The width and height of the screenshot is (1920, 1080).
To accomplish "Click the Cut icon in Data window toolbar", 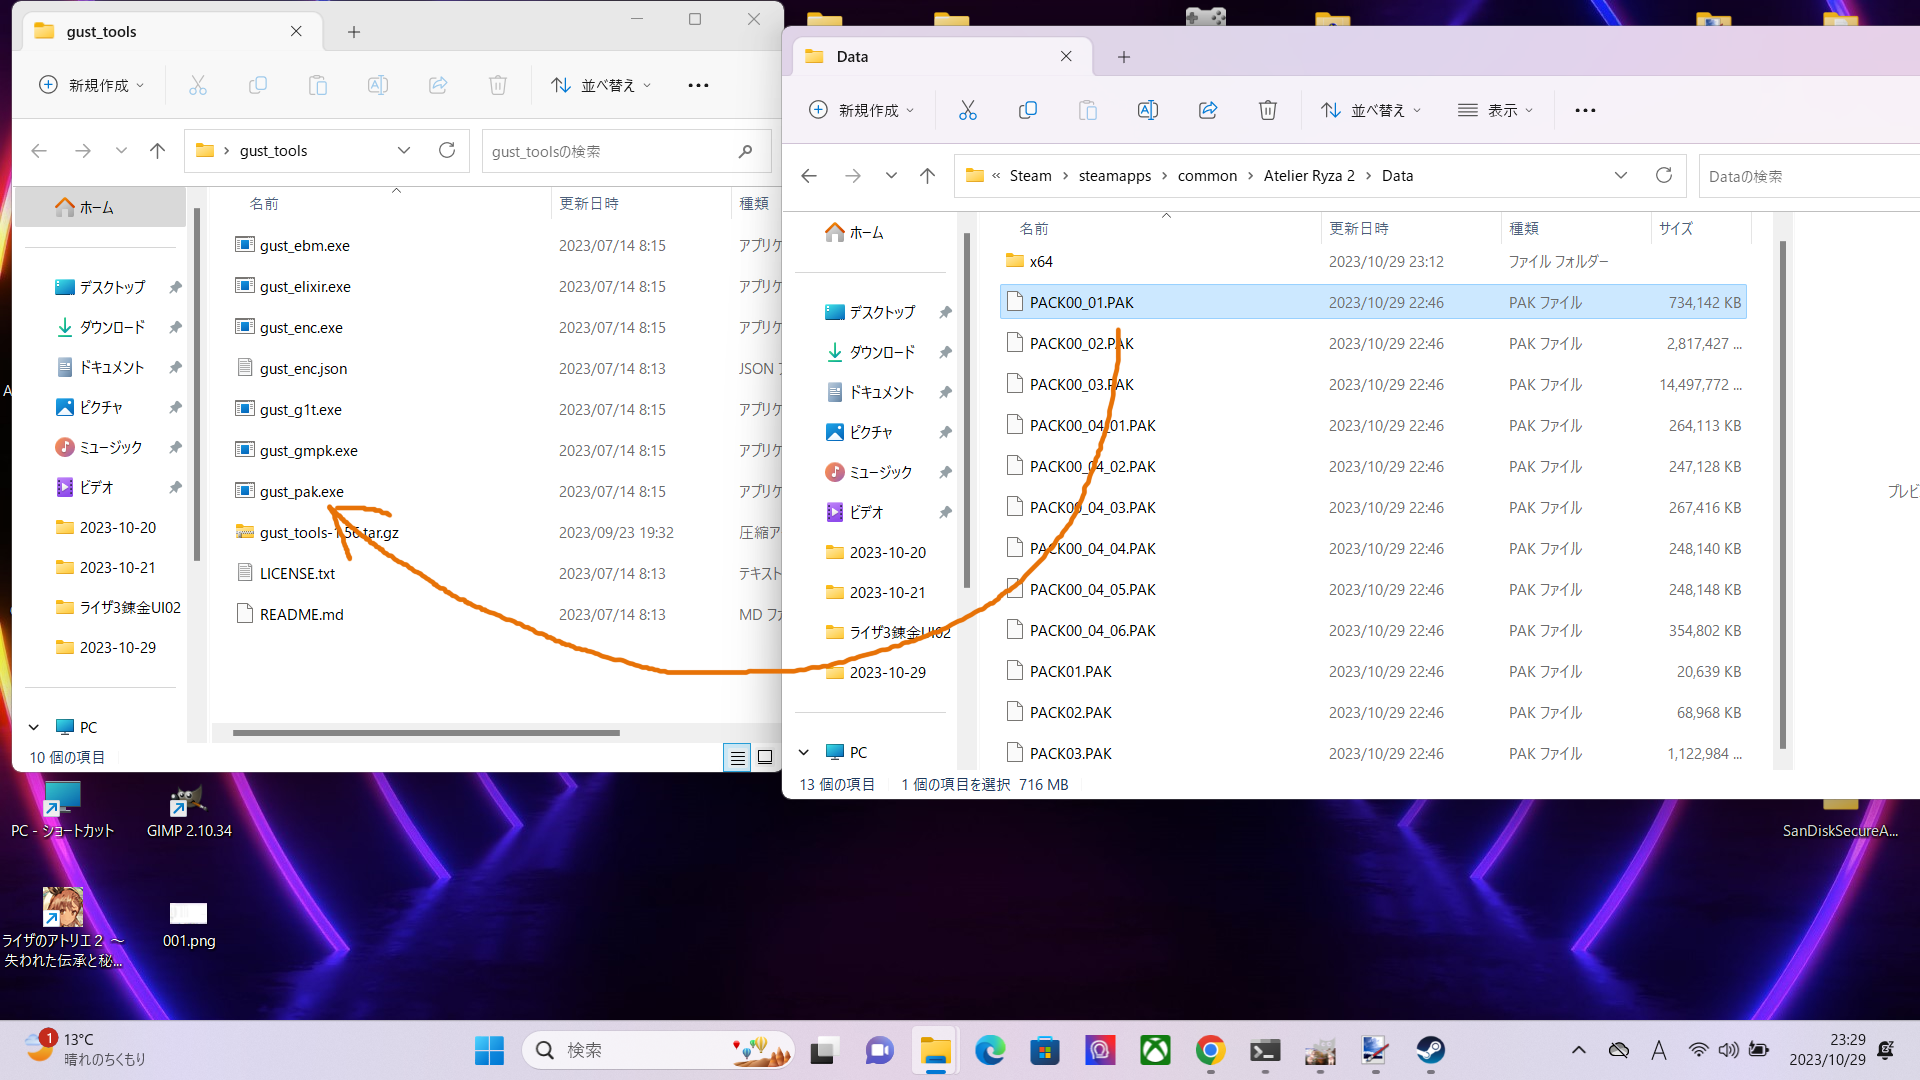I will pyautogui.click(x=967, y=110).
